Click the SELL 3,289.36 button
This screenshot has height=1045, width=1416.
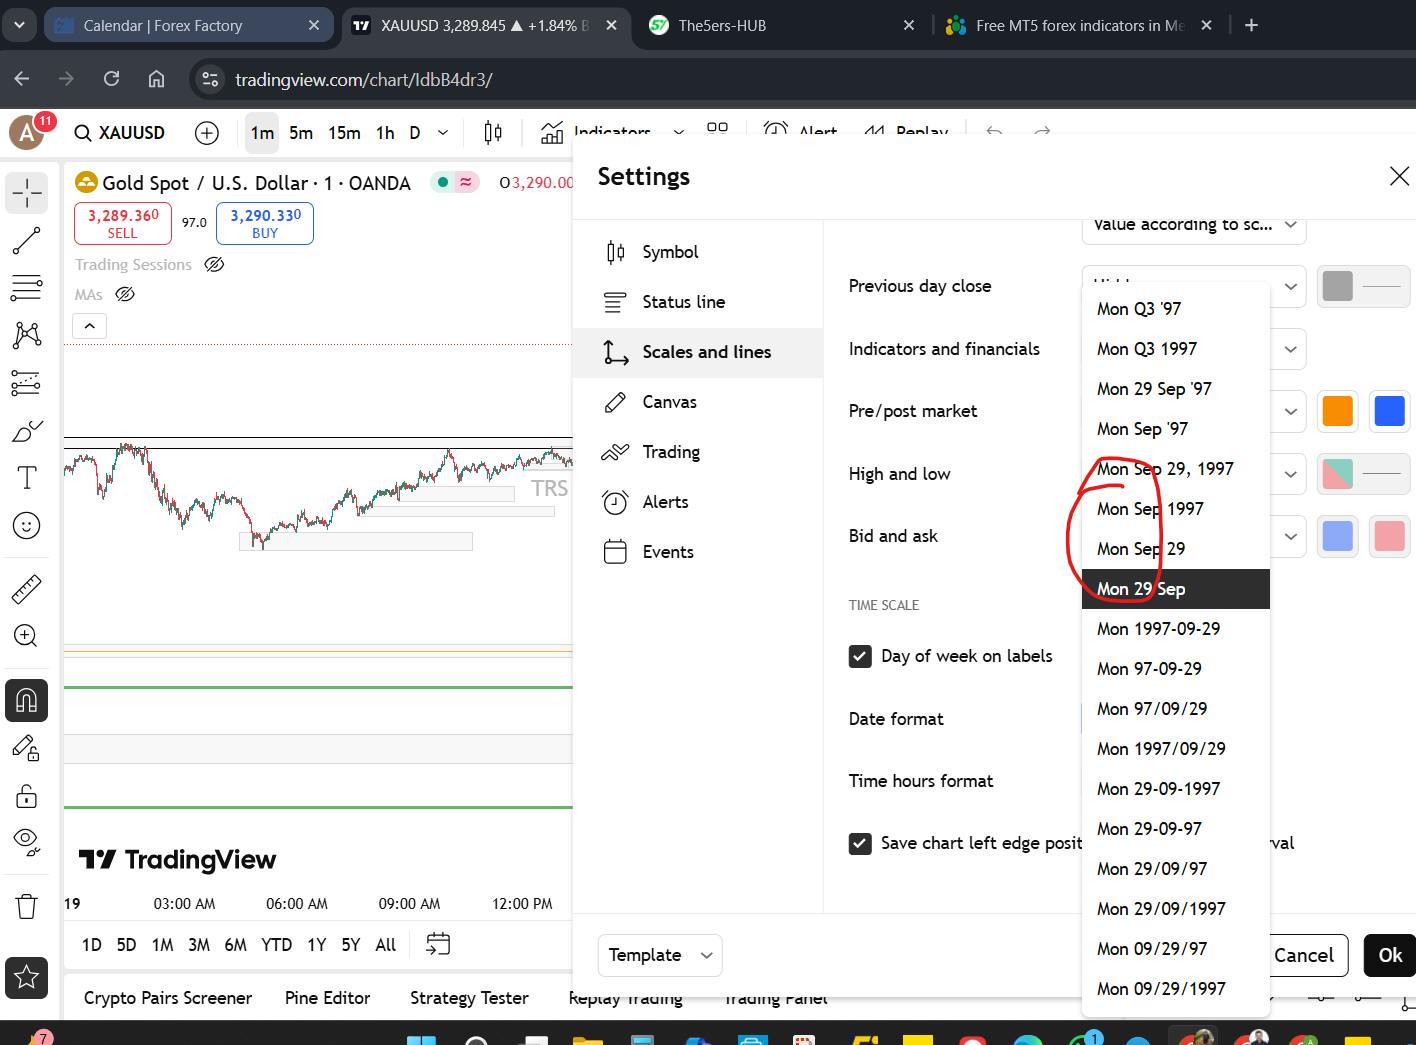coord(123,223)
